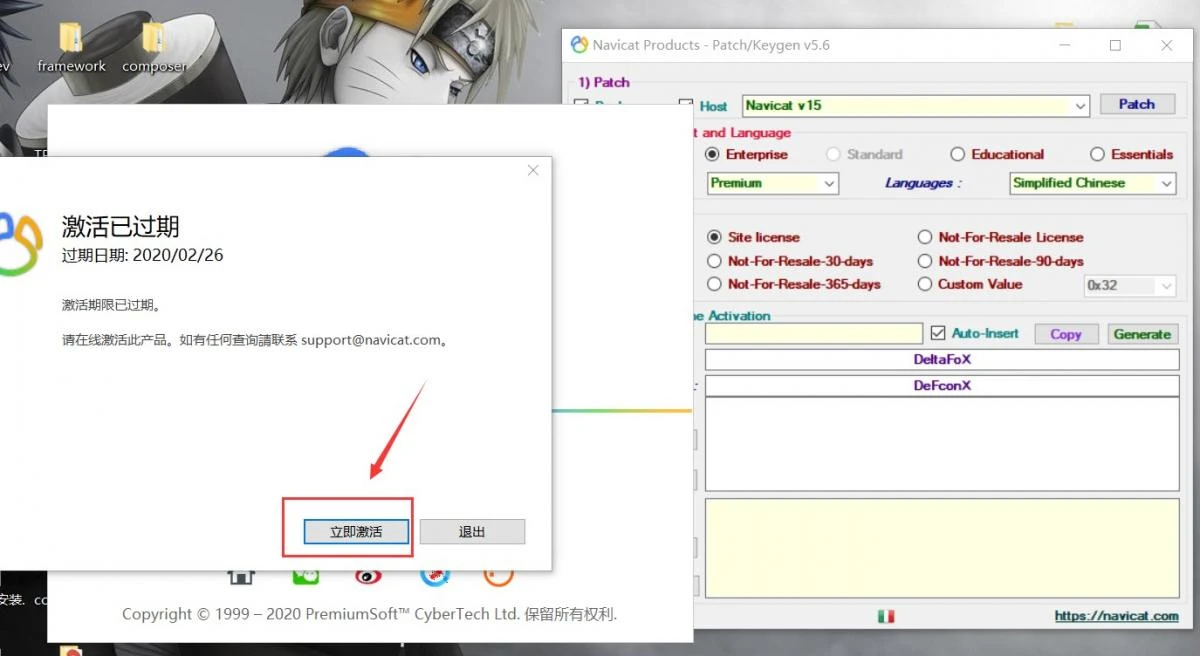
Task: Expand the Simplified Chinese language dropdown
Action: click(x=1092, y=183)
